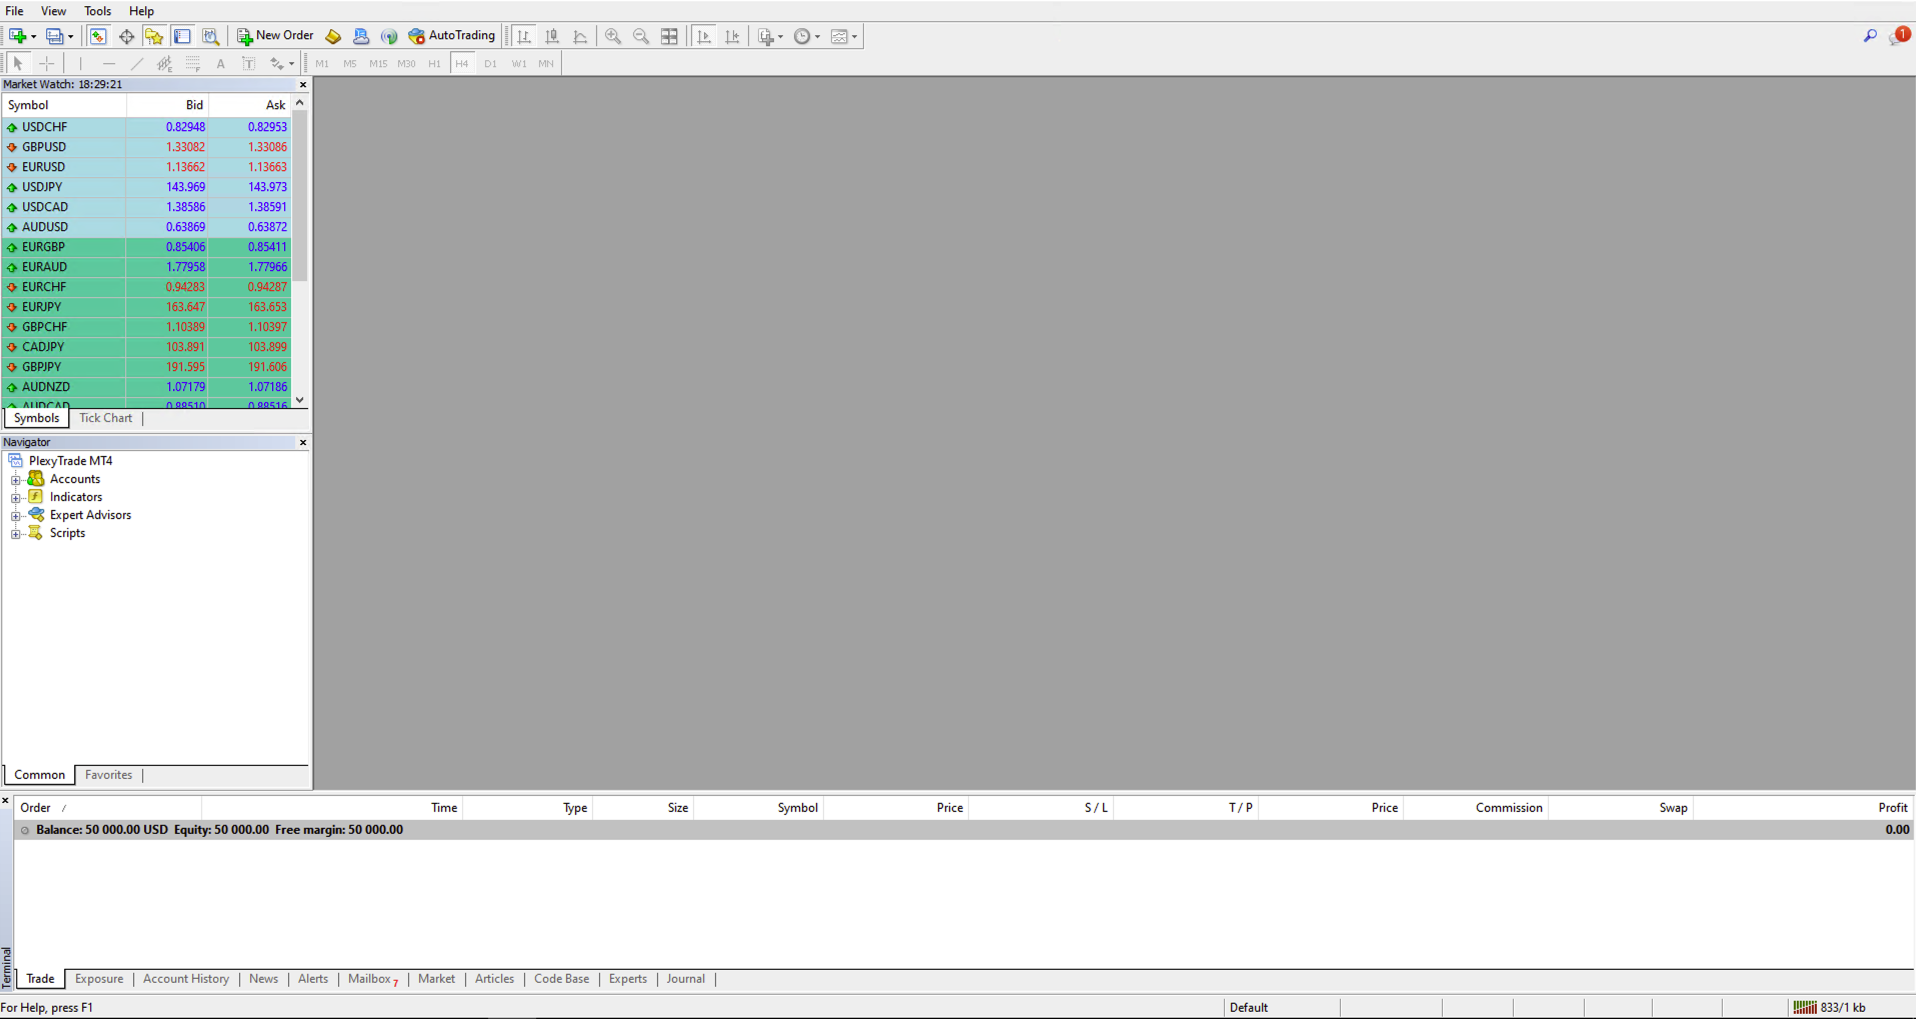Toggle the Data Window crosshair button
The height and width of the screenshot is (1019, 1916).
[126, 36]
